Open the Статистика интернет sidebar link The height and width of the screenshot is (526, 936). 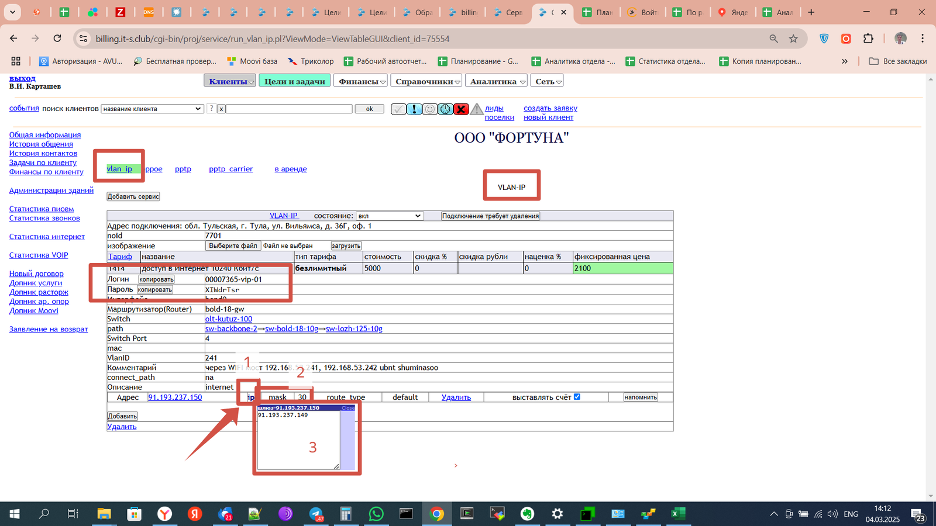tap(47, 236)
